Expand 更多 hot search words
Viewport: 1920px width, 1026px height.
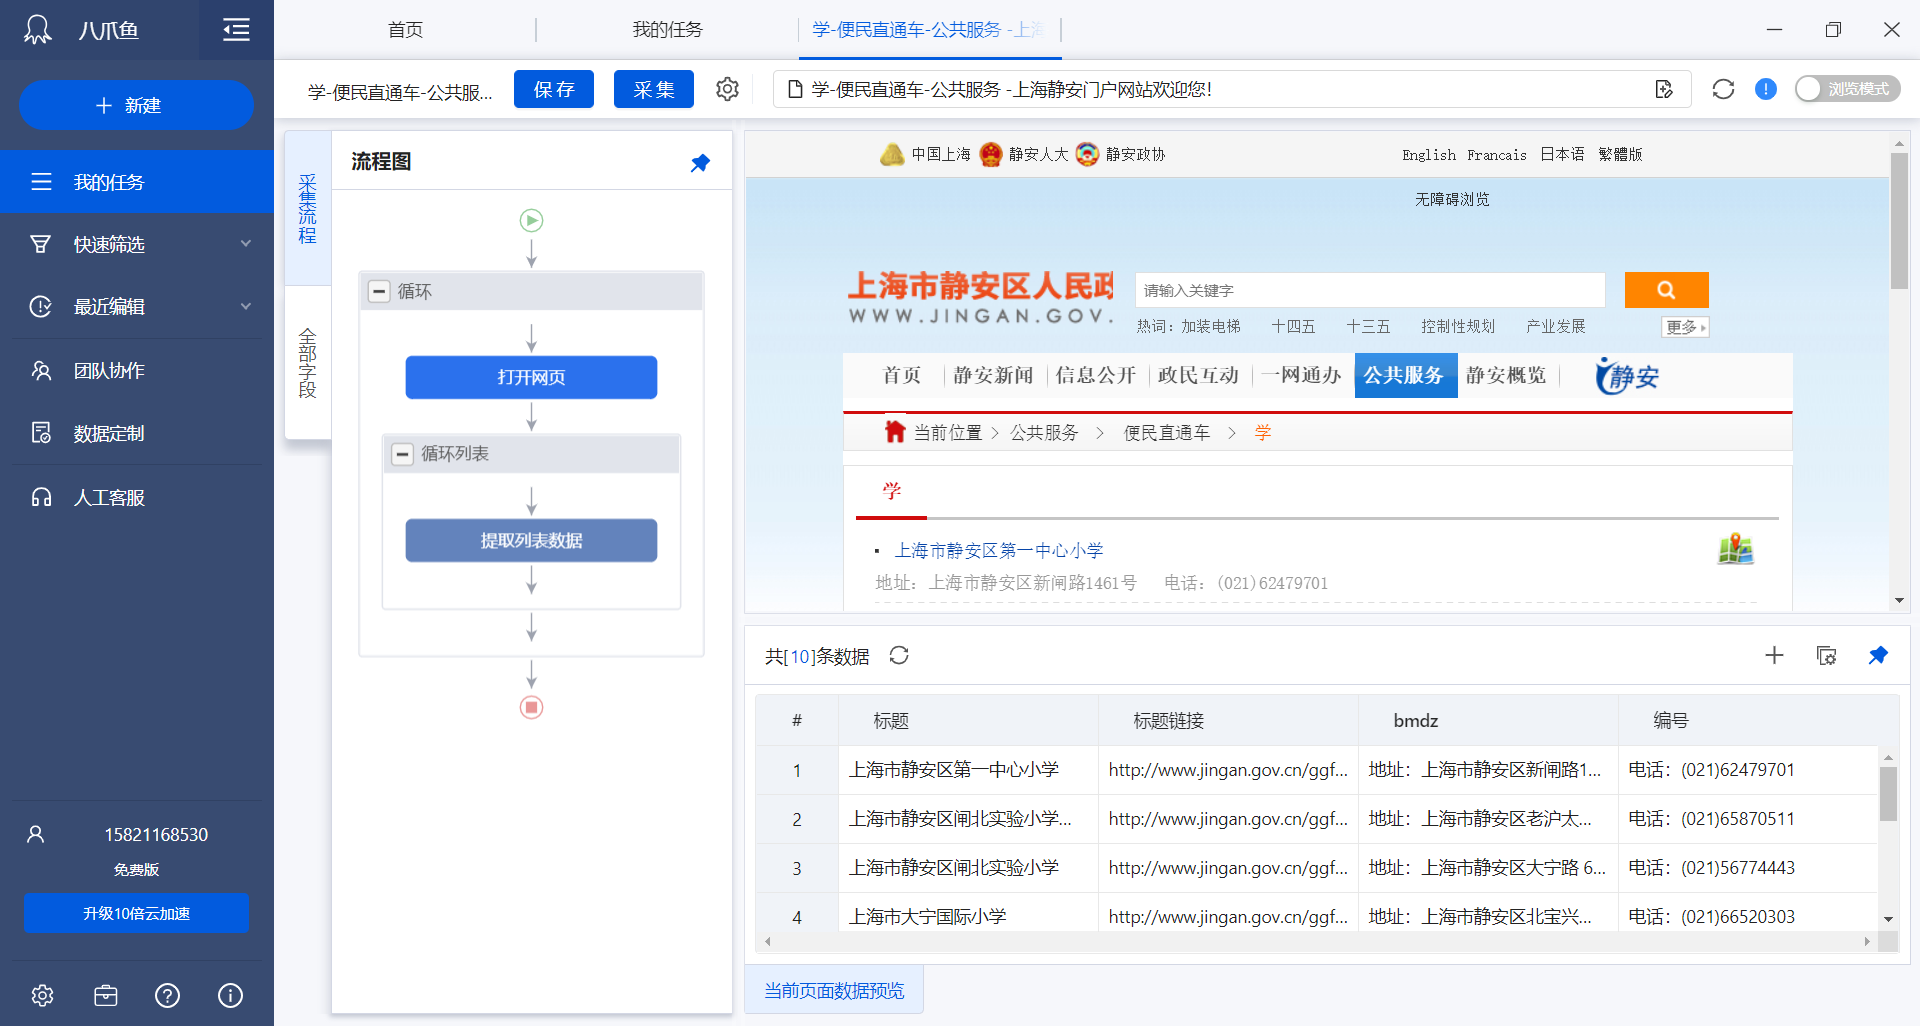pos(1685,327)
